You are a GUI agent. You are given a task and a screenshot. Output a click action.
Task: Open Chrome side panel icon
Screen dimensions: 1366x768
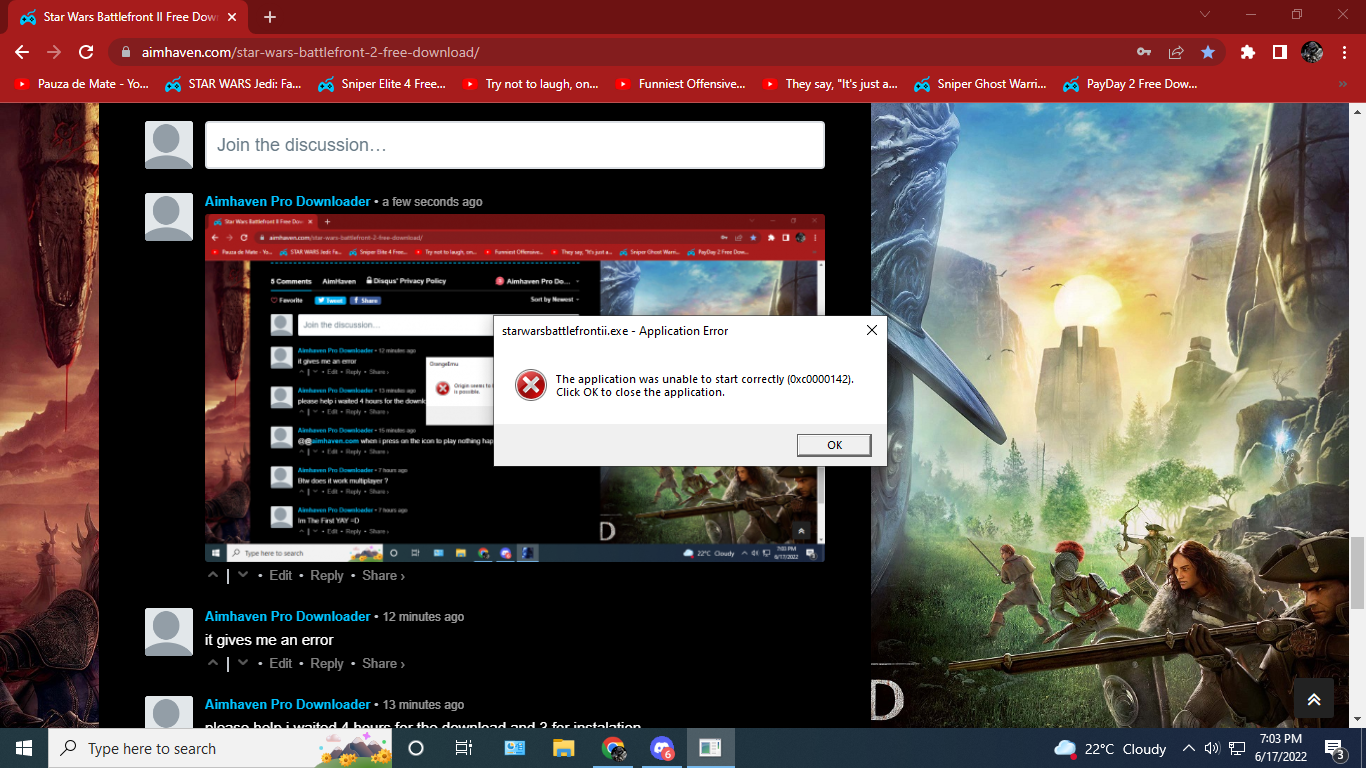click(1279, 52)
